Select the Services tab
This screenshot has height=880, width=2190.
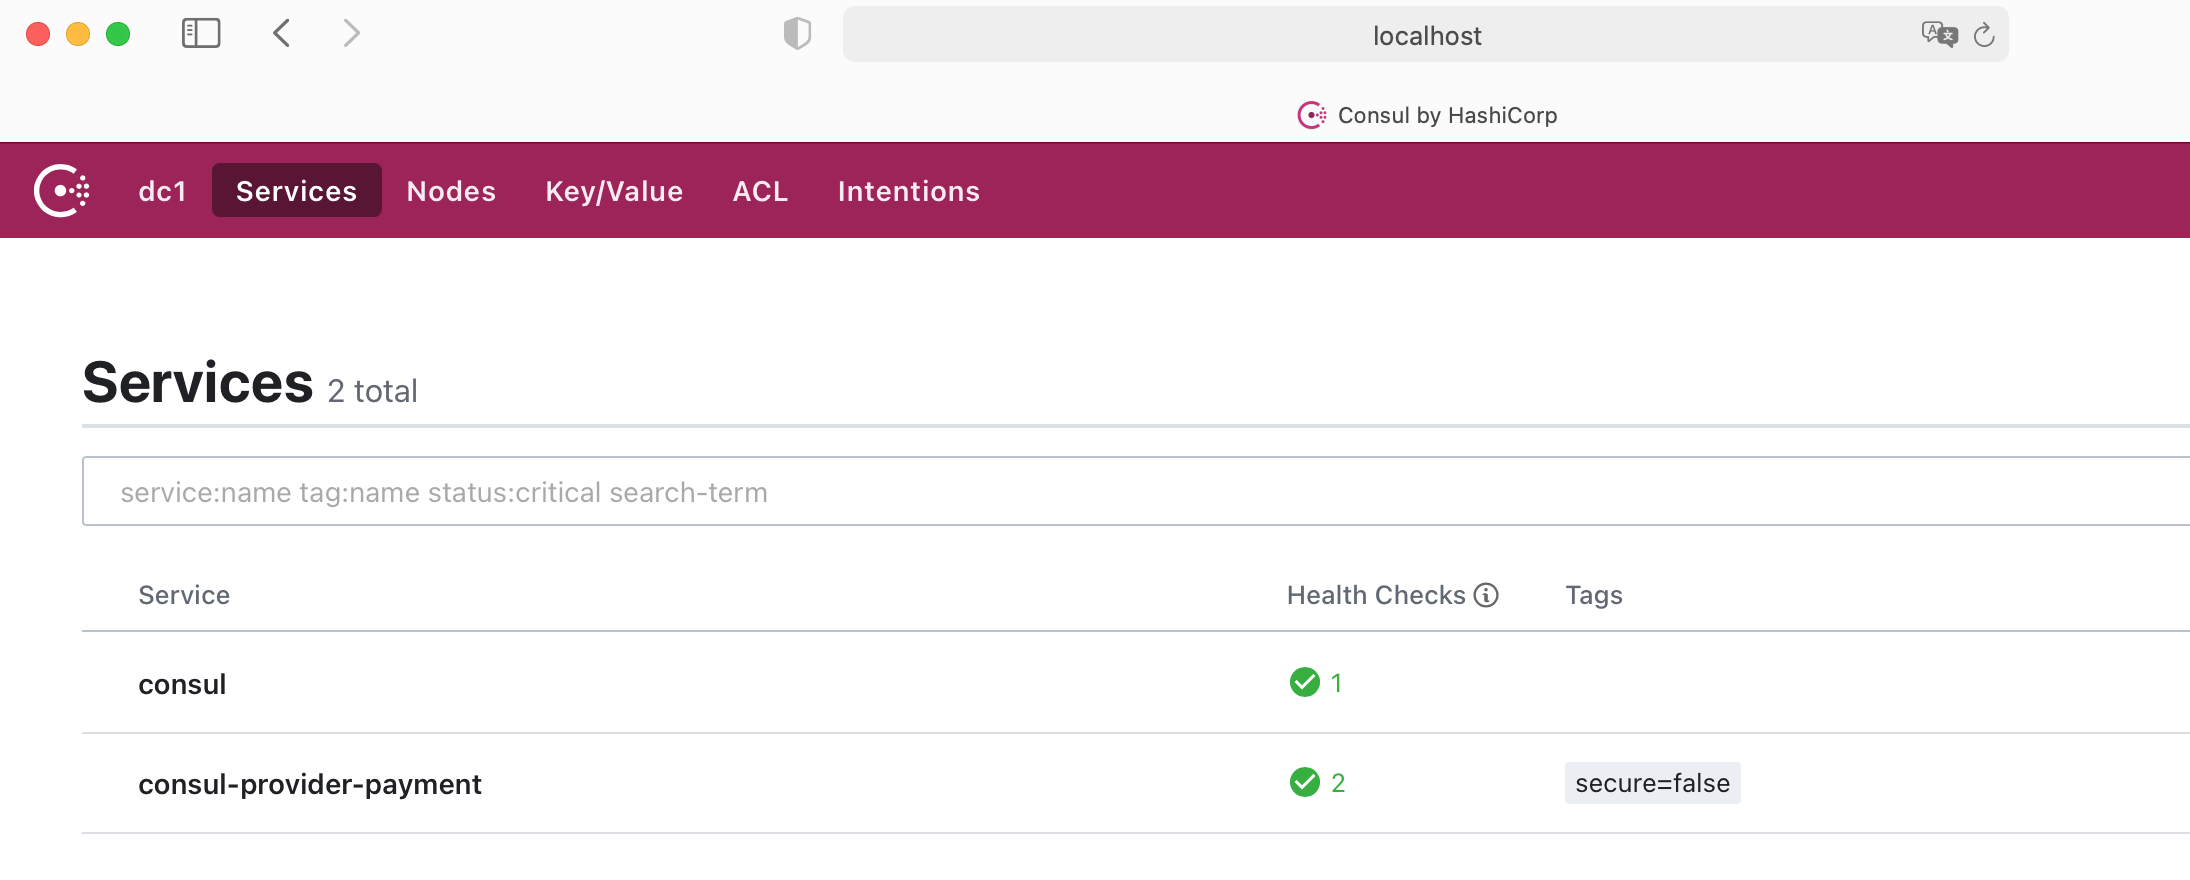pyautogui.click(x=296, y=191)
